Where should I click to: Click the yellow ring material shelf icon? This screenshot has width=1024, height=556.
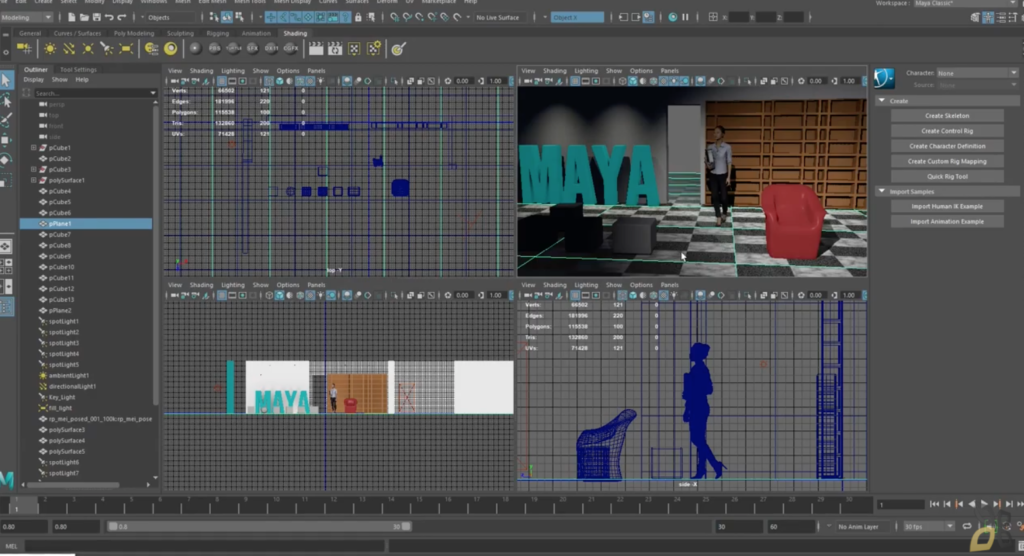(170, 49)
